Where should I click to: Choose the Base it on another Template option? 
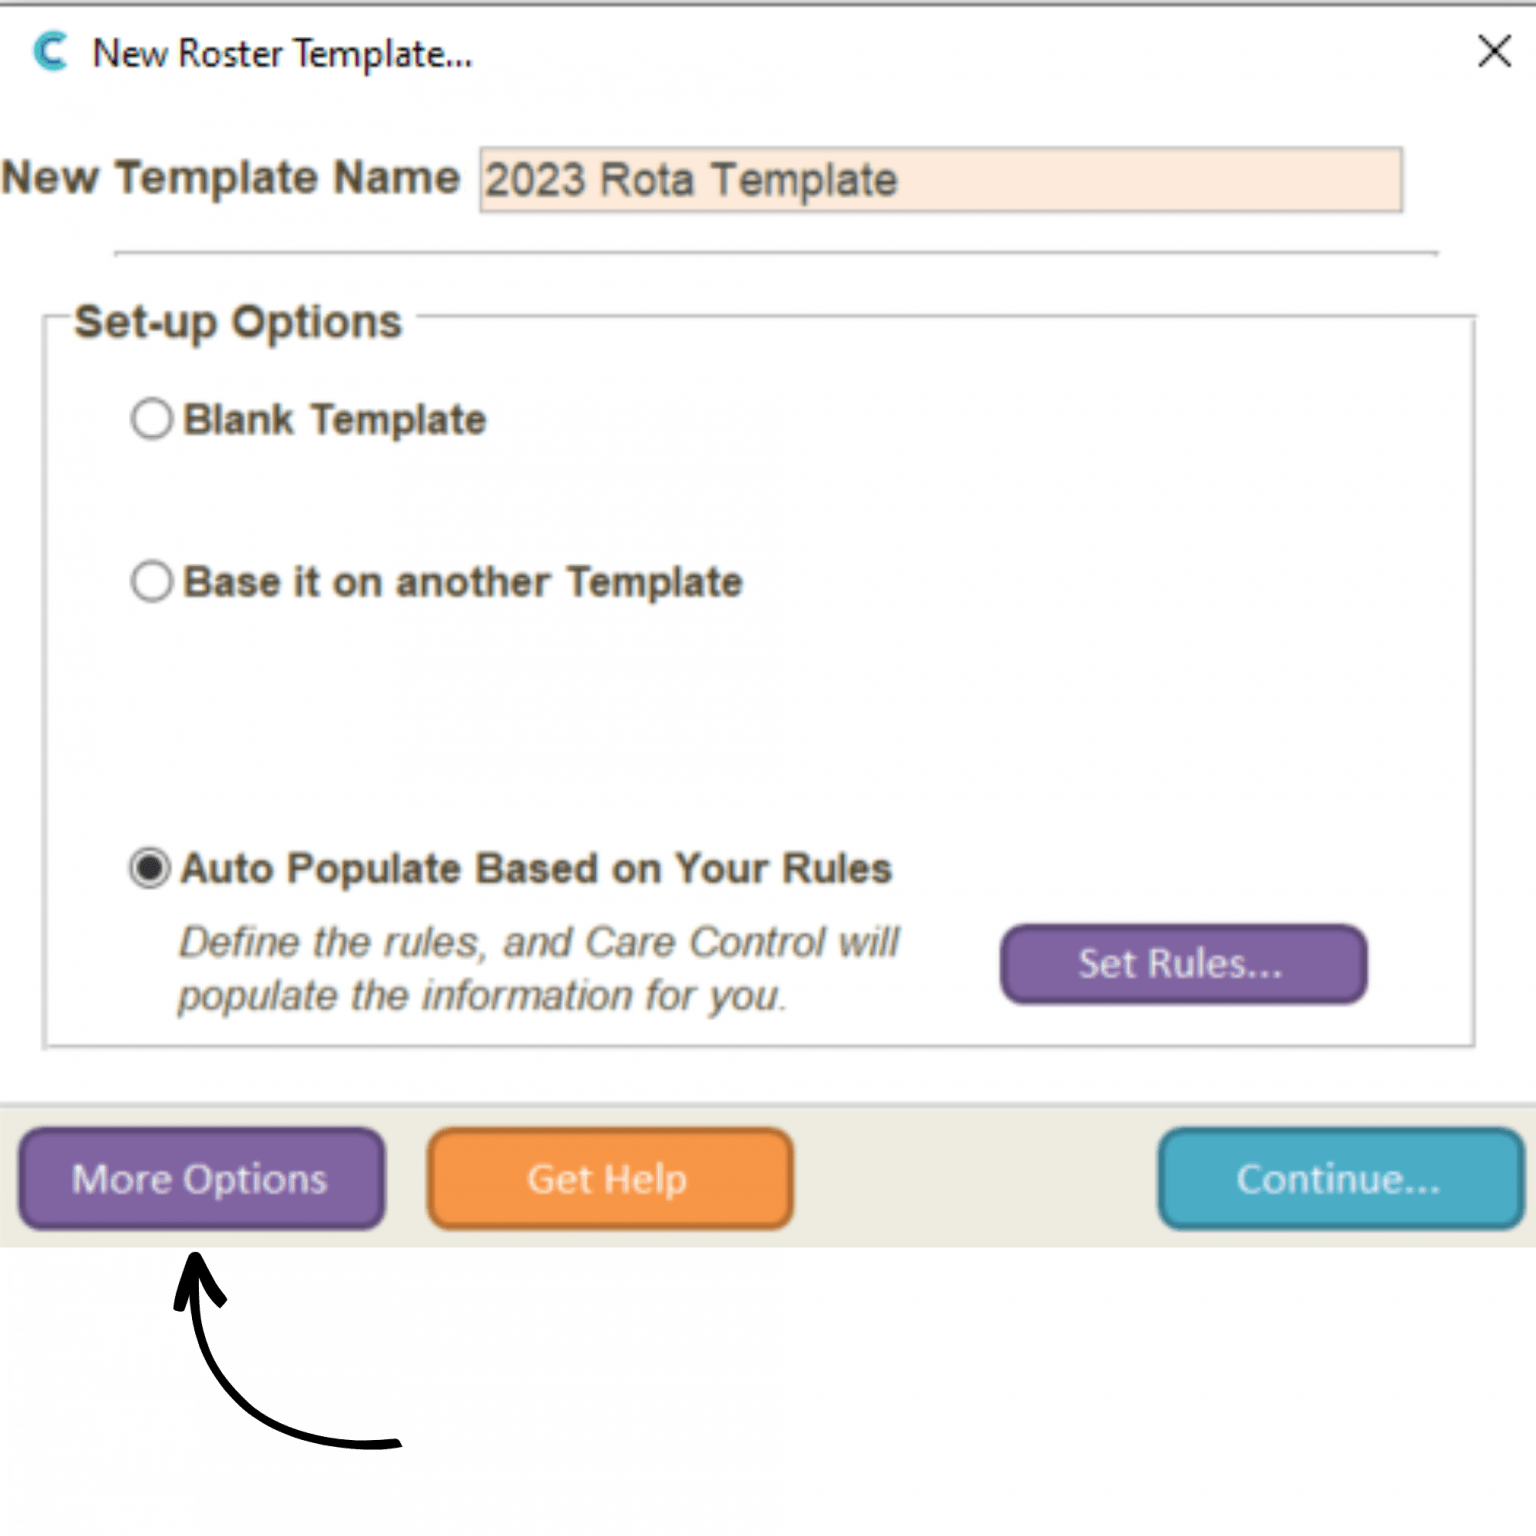tap(152, 582)
